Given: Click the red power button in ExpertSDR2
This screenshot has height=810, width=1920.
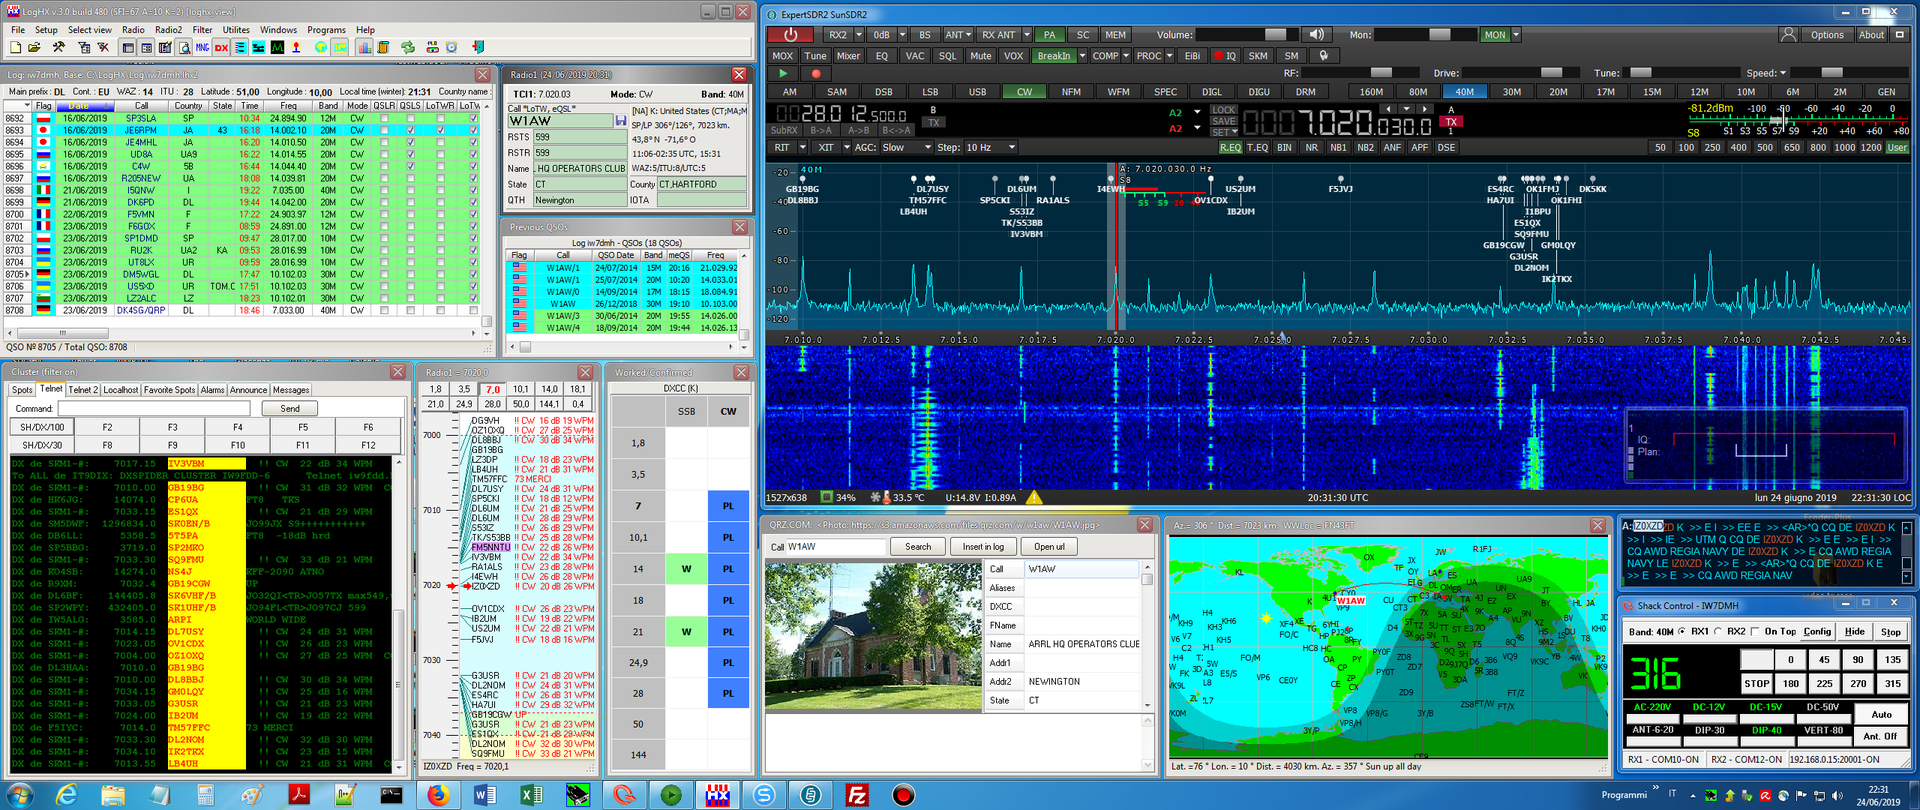Looking at the screenshot, I should 790,35.
